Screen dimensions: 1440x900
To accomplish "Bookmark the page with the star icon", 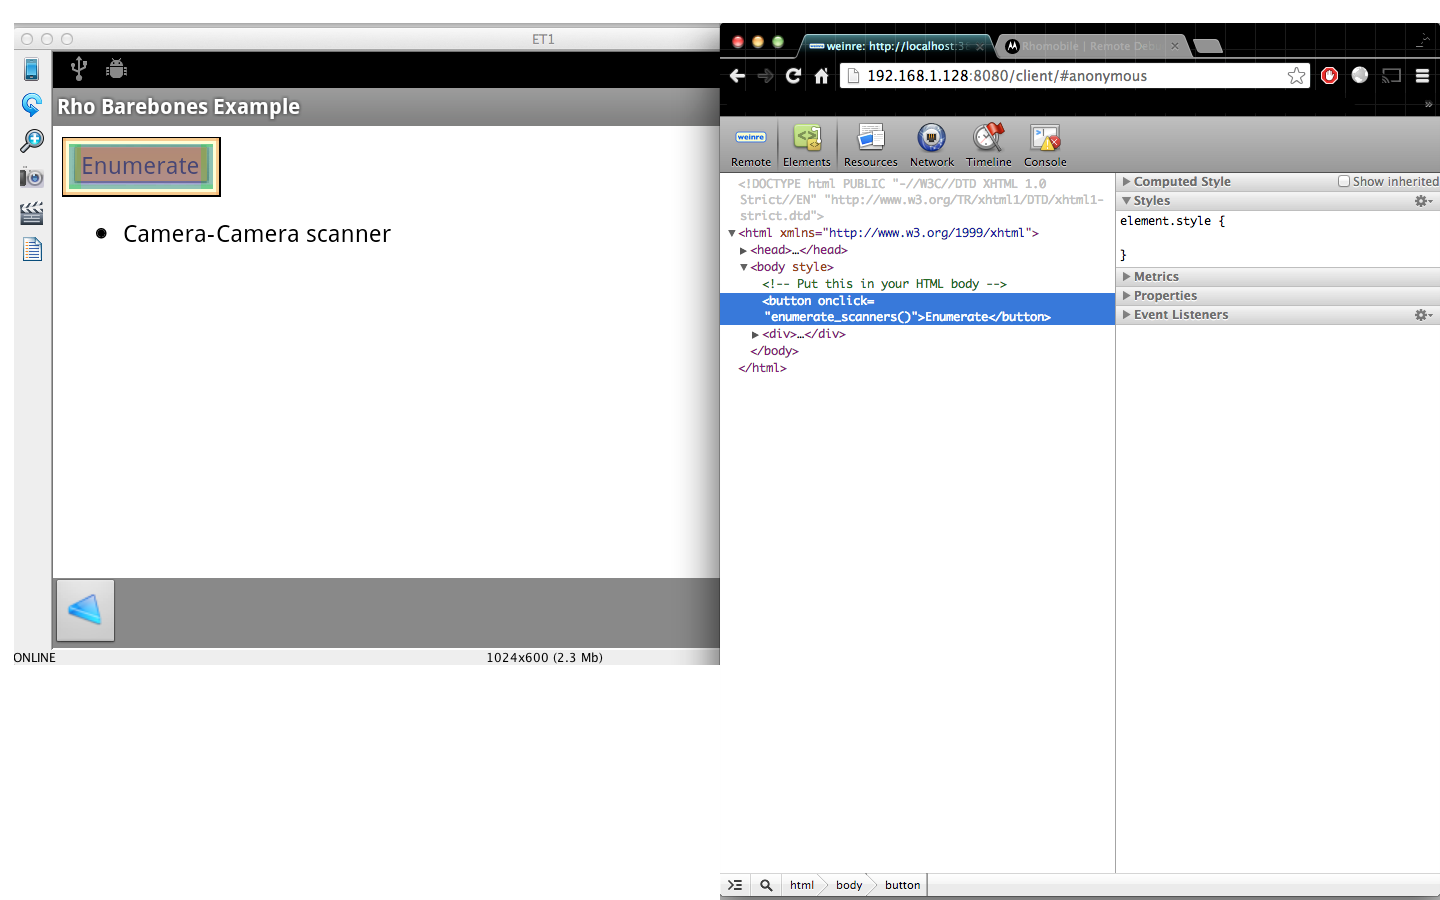I will [1296, 76].
